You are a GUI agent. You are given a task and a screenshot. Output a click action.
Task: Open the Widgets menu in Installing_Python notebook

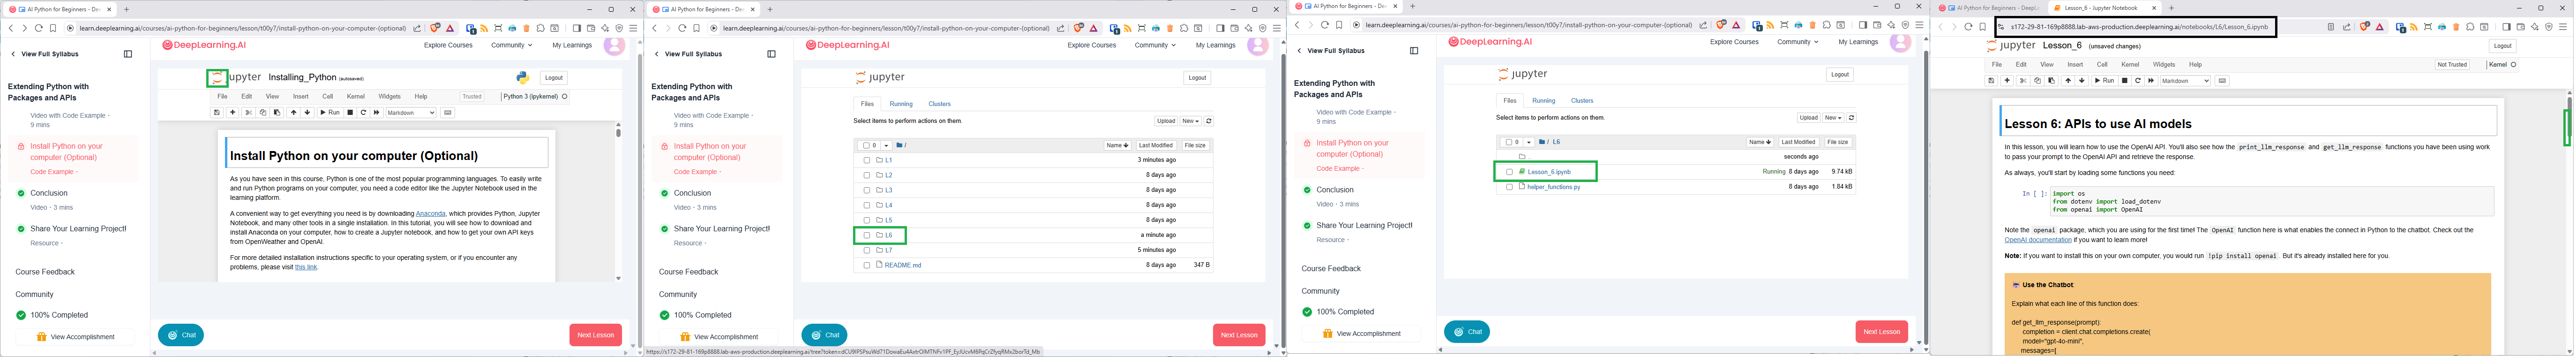[389, 97]
